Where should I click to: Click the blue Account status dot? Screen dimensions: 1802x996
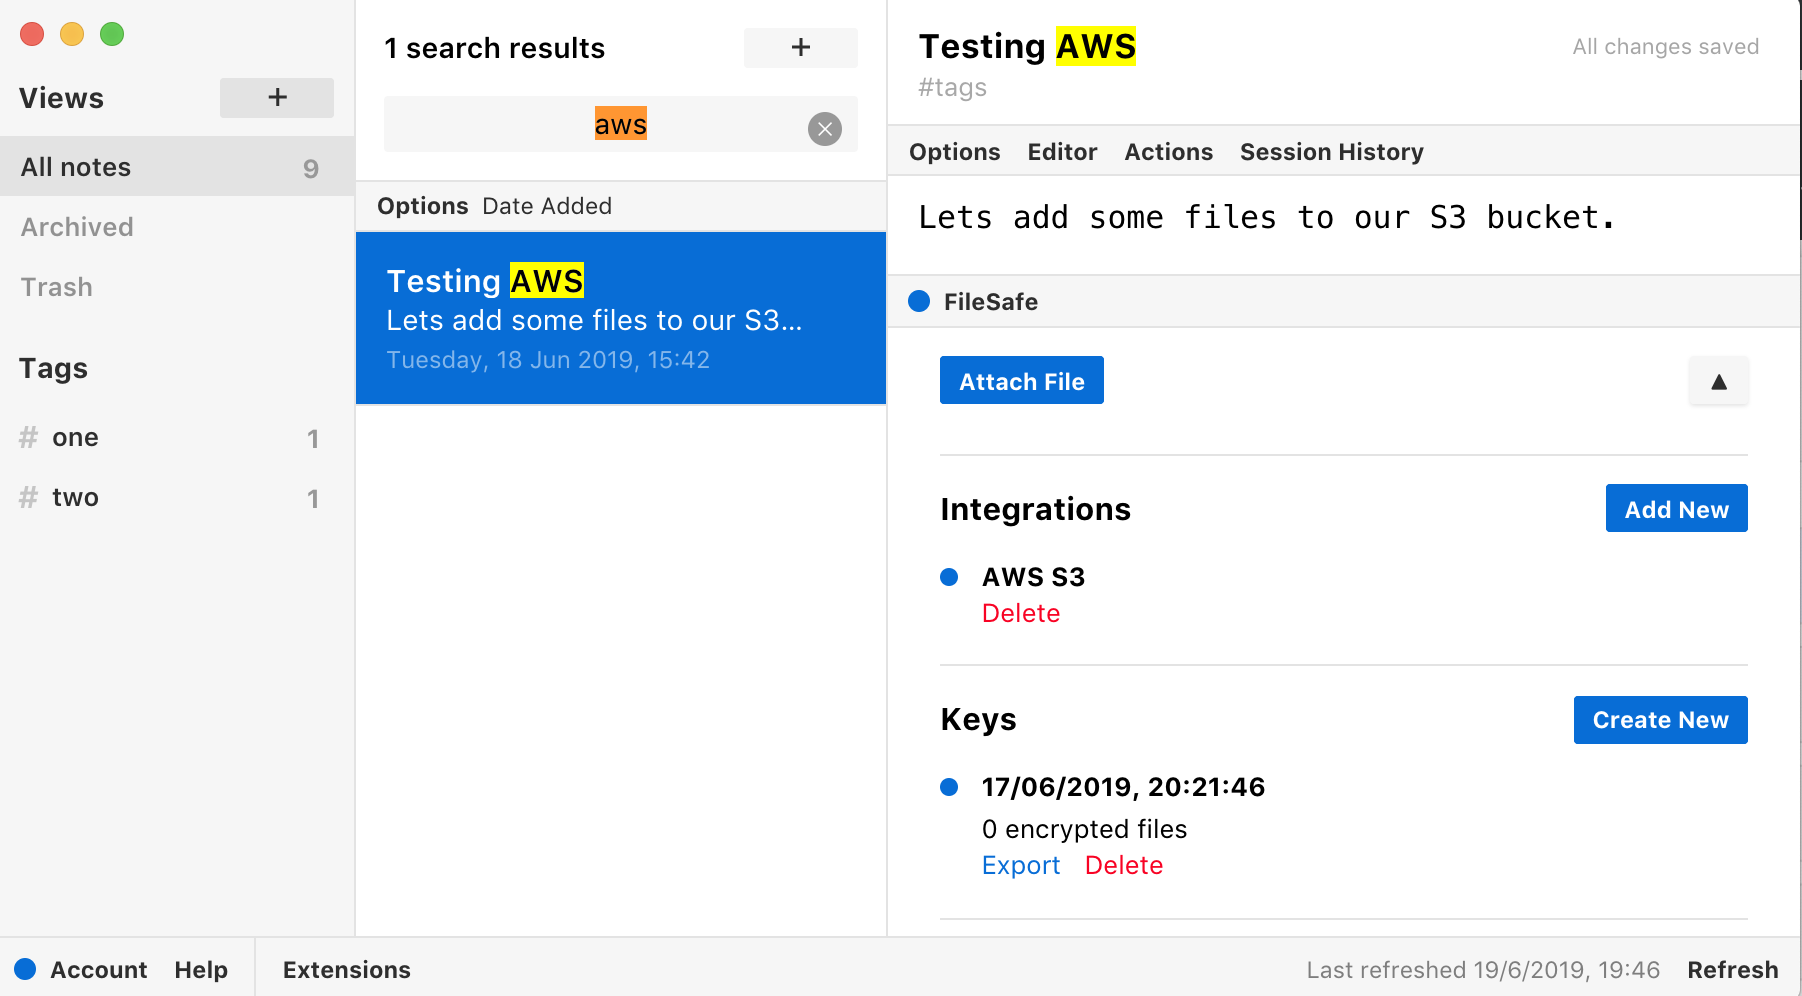pyautogui.click(x=25, y=969)
